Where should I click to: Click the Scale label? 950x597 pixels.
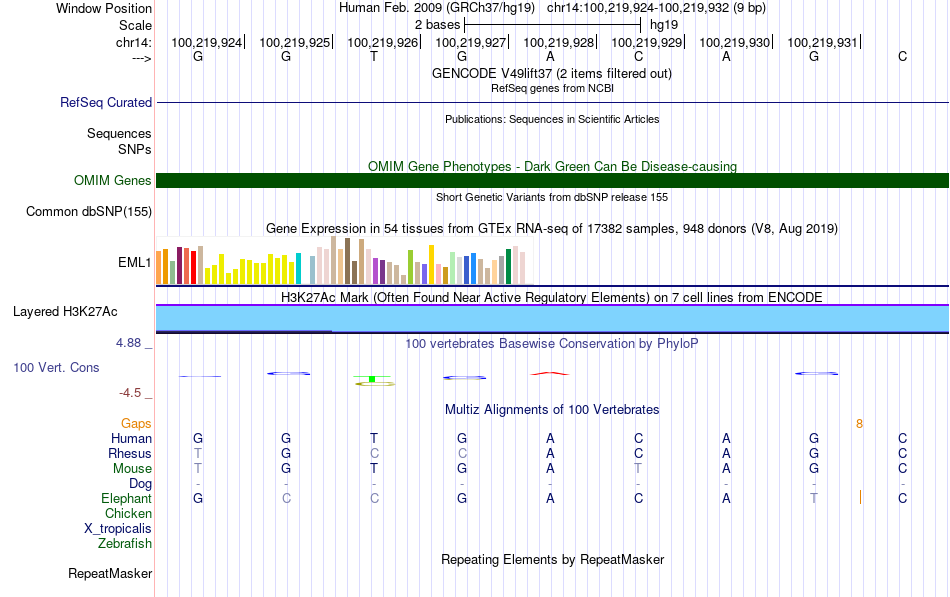tap(135, 25)
